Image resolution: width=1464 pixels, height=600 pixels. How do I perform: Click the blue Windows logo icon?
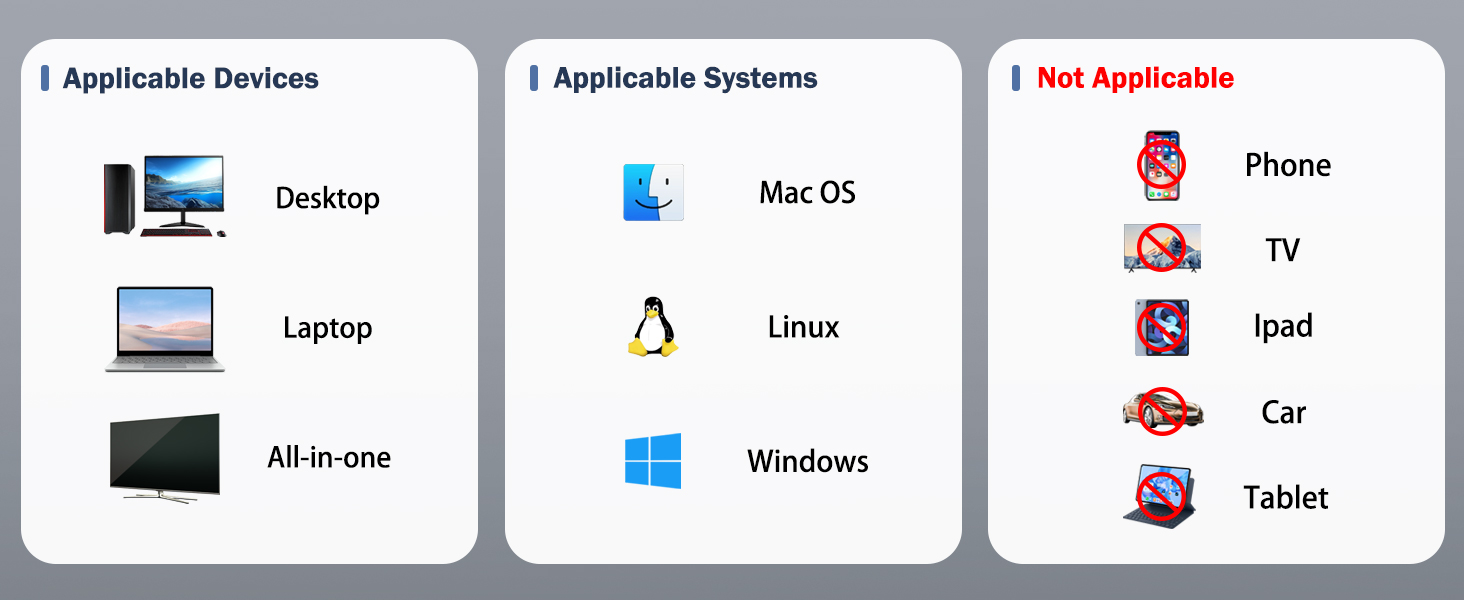pyautogui.click(x=653, y=461)
